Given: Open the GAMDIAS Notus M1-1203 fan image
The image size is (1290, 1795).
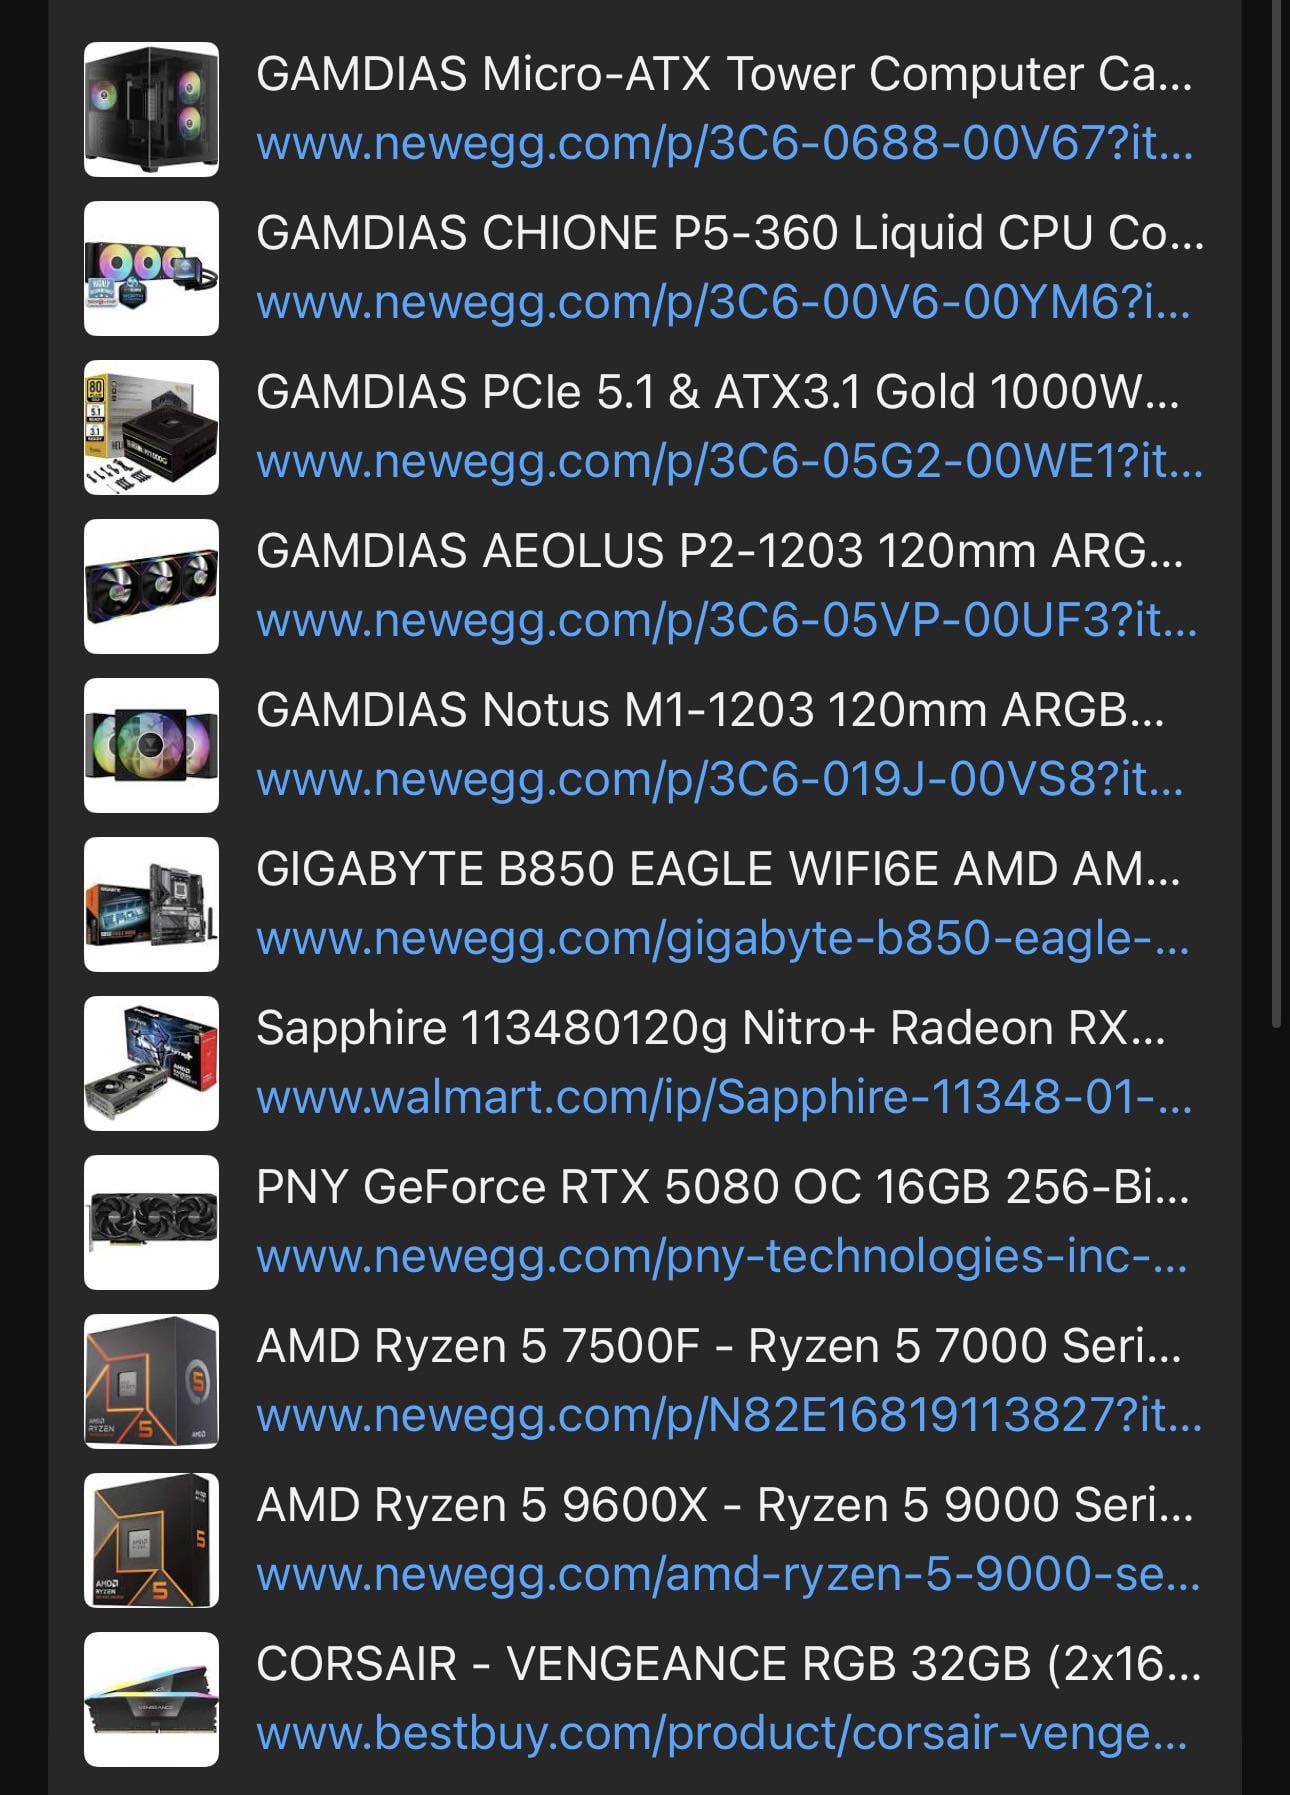Looking at the screenshot, I should 151,745.
